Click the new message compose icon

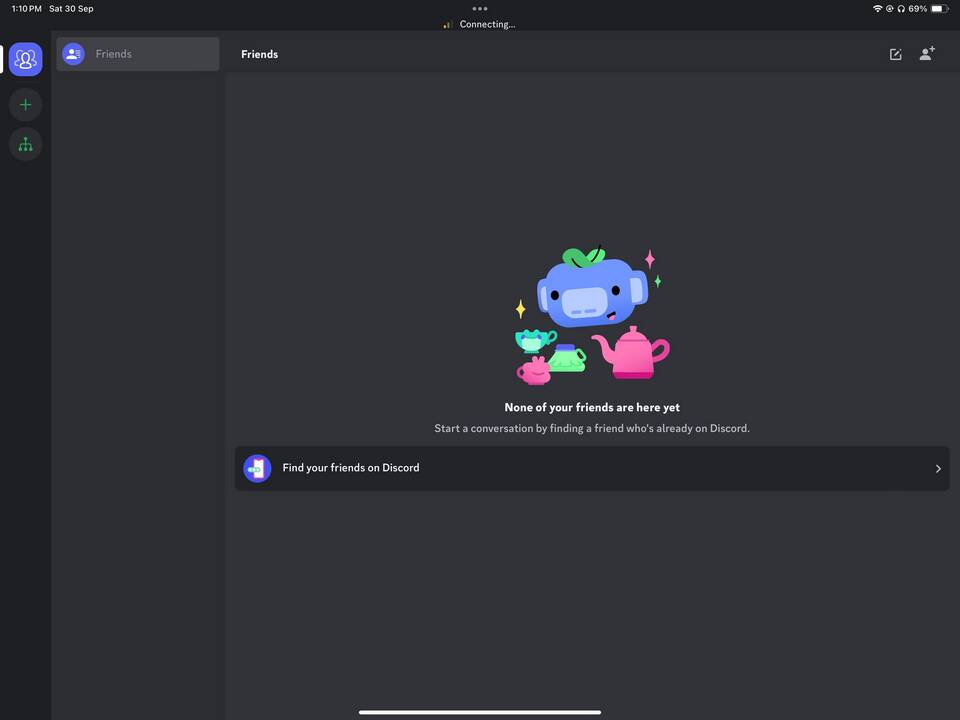pos(895,54)
